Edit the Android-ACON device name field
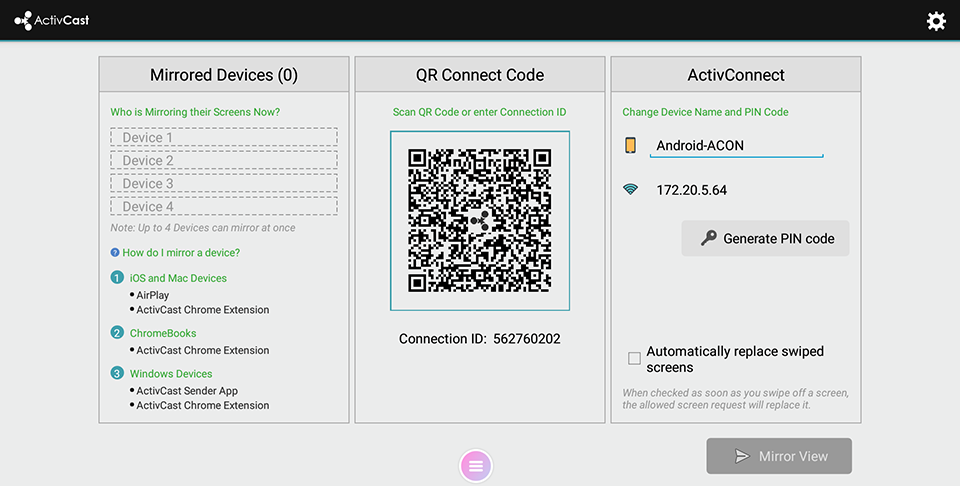960x486 pixels. tap(736, 146)
